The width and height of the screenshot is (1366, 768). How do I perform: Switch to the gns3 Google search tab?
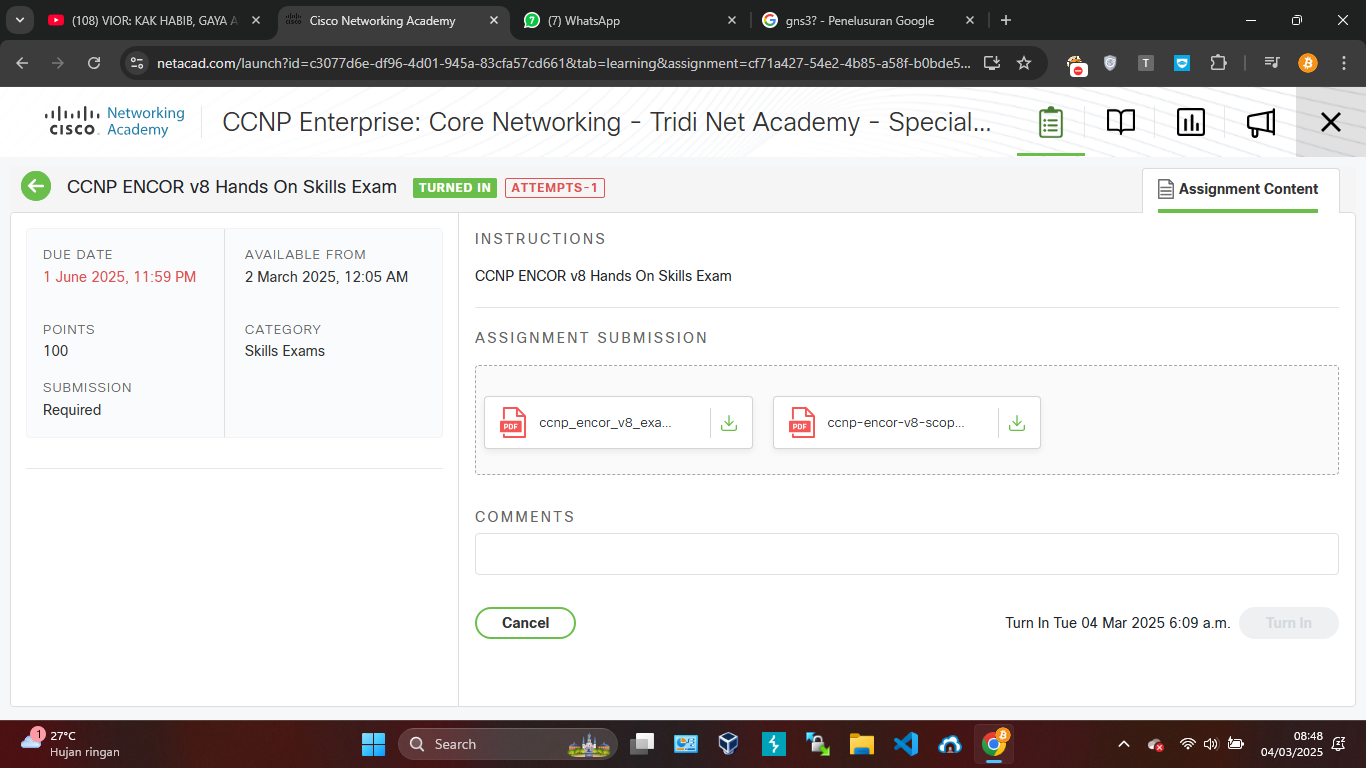[x=862, y=20]
